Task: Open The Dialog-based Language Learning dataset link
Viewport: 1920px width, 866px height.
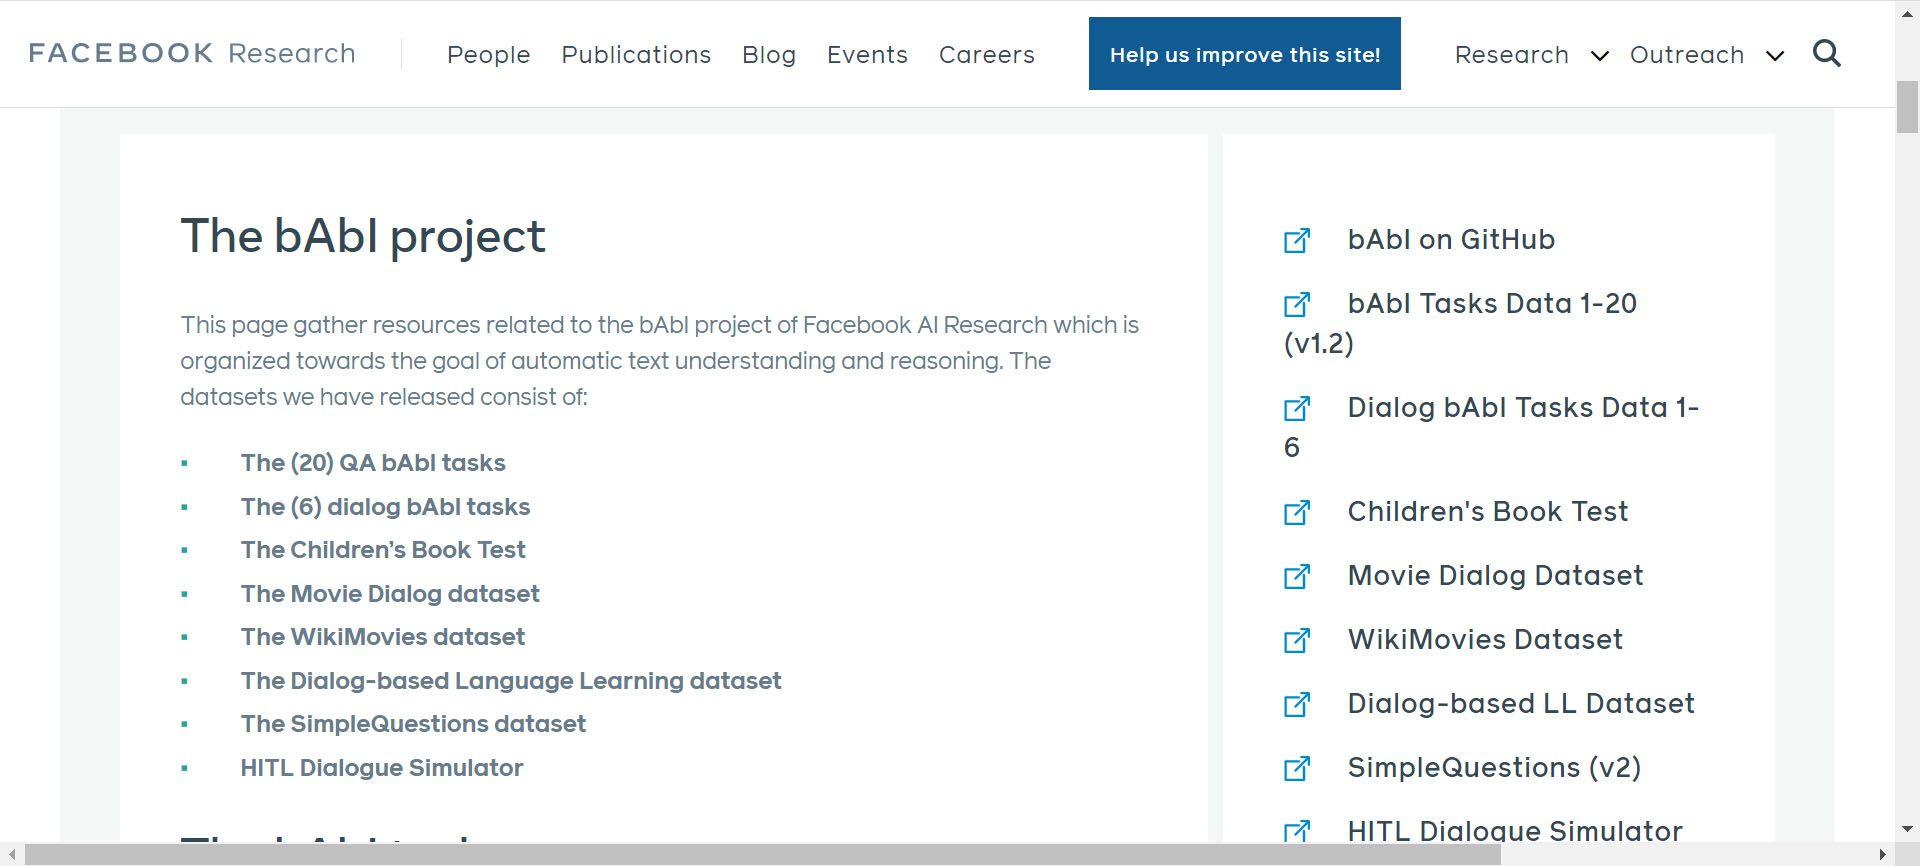Action: click(x=511, y=681)
